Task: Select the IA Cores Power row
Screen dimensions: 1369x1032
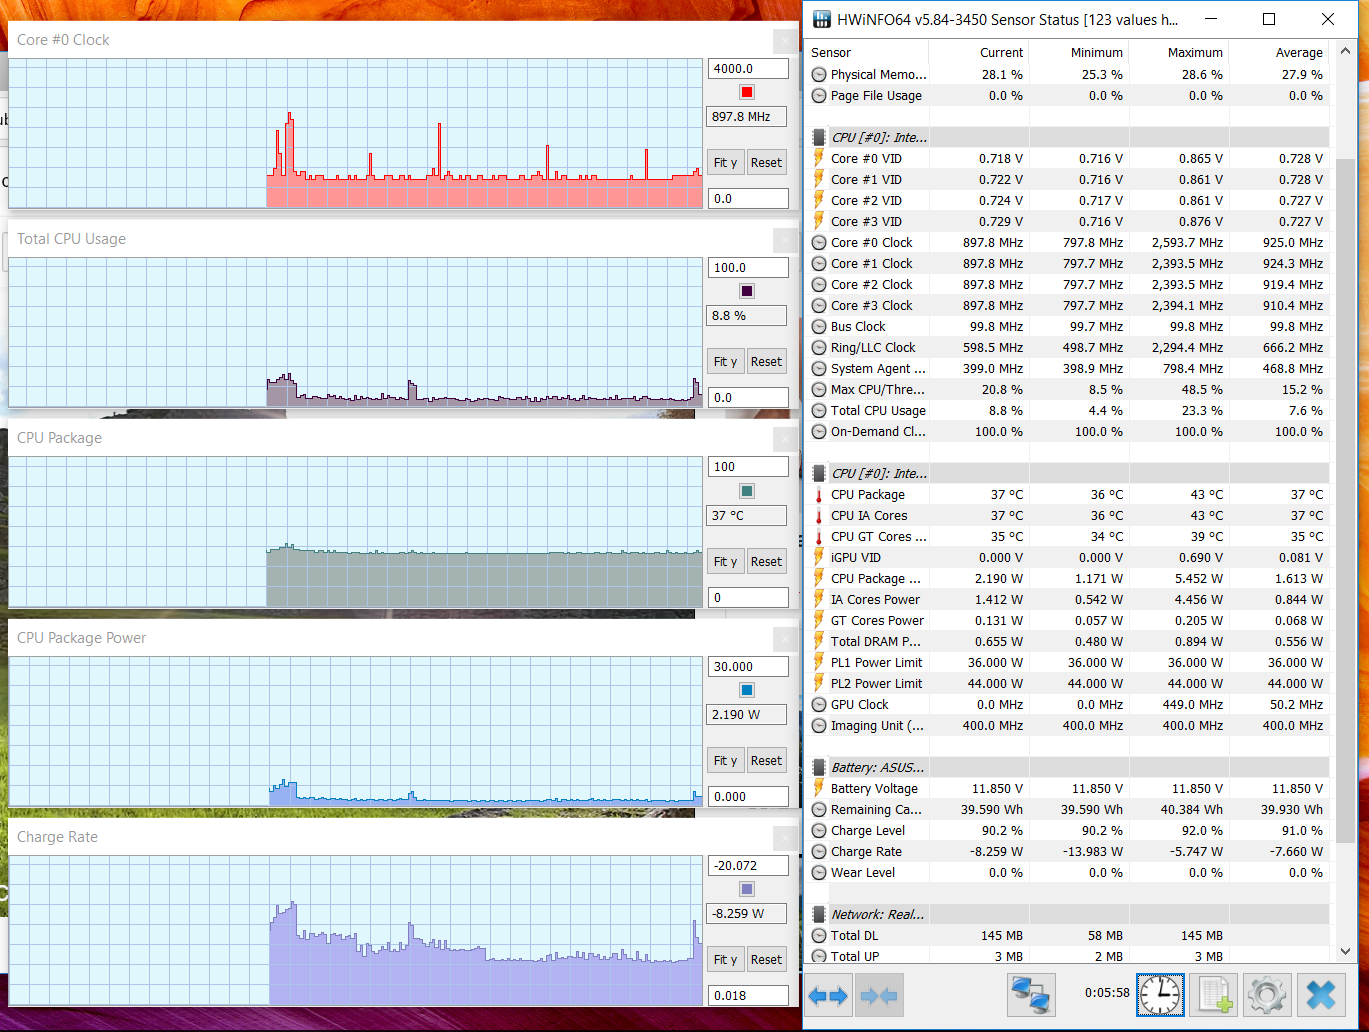Action: 1068,599
